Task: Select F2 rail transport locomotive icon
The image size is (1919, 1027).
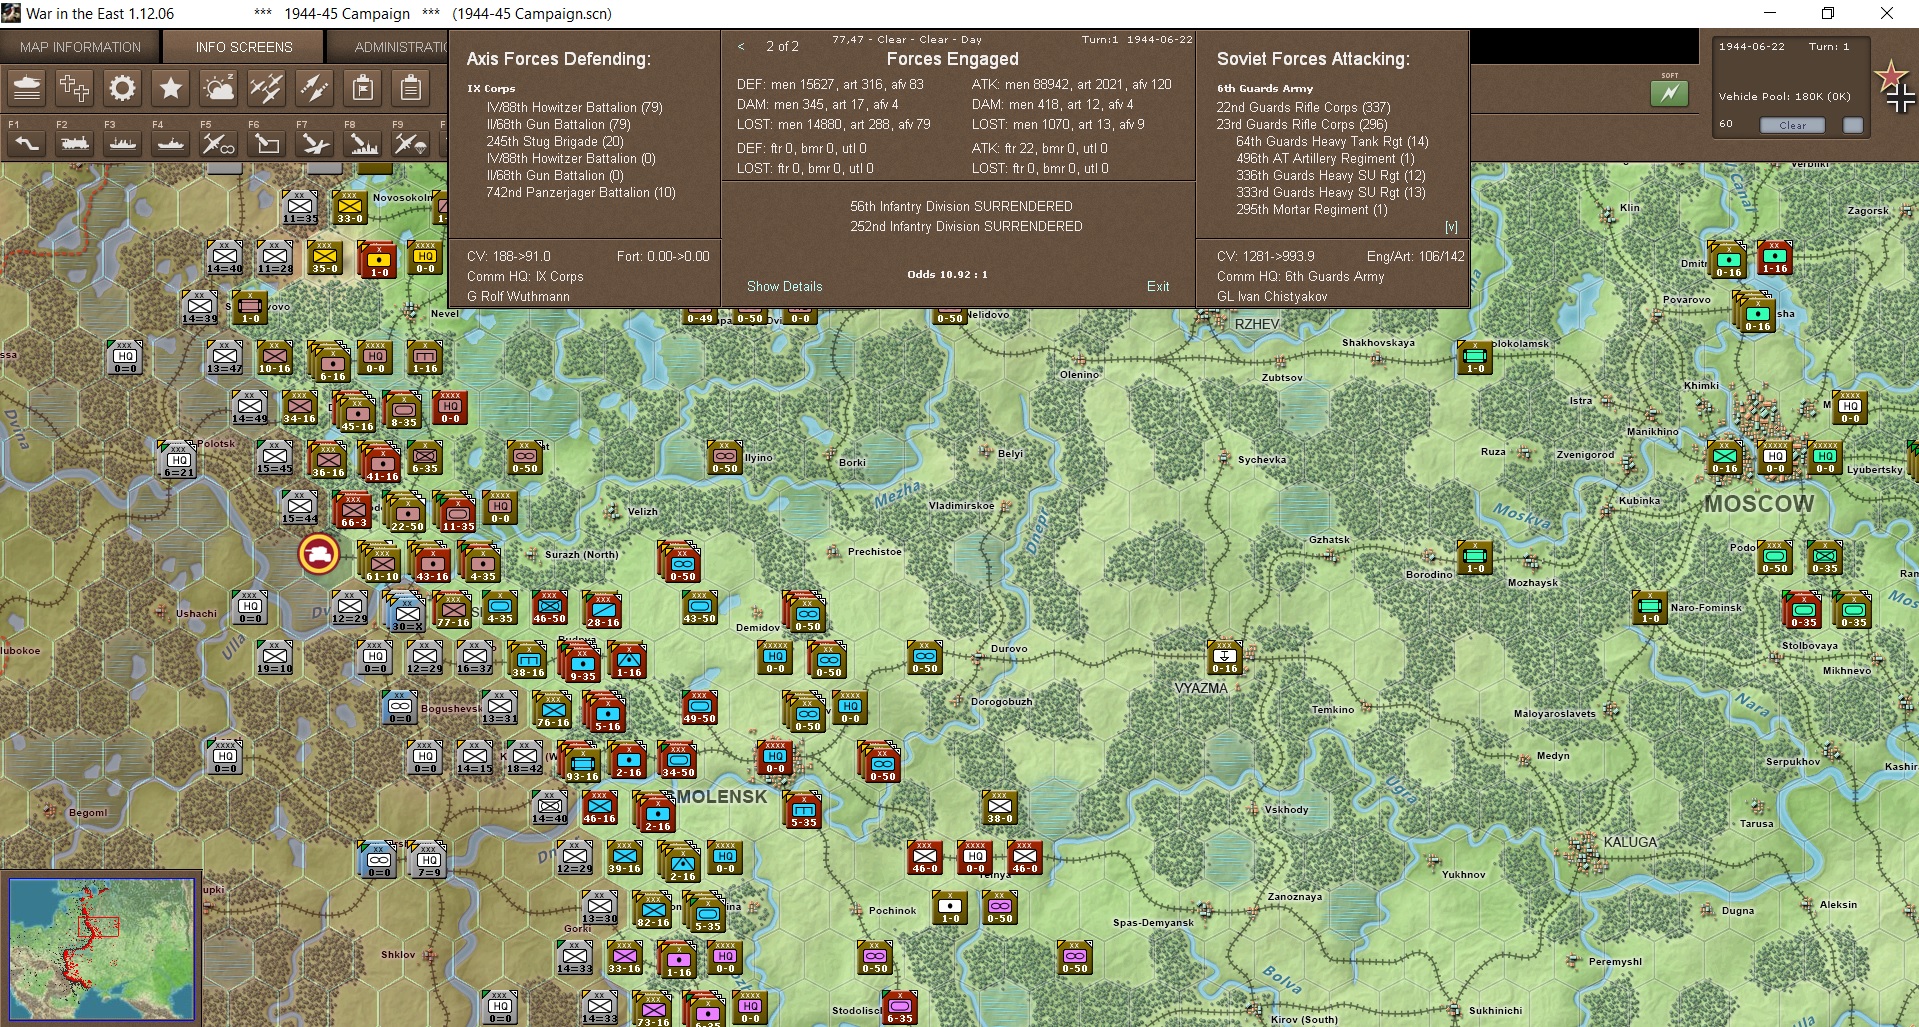Action: (x=75, y=144)
